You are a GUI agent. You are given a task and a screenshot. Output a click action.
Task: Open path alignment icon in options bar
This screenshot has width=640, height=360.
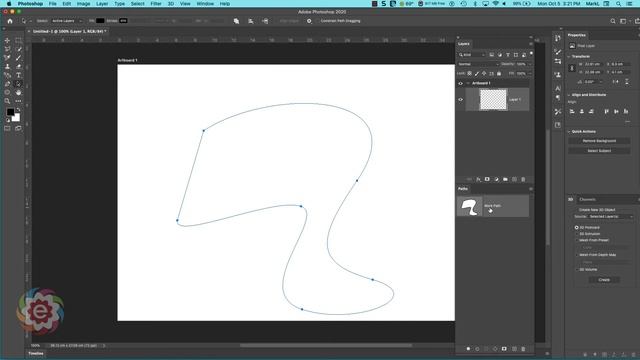click(x=251, y=21)
